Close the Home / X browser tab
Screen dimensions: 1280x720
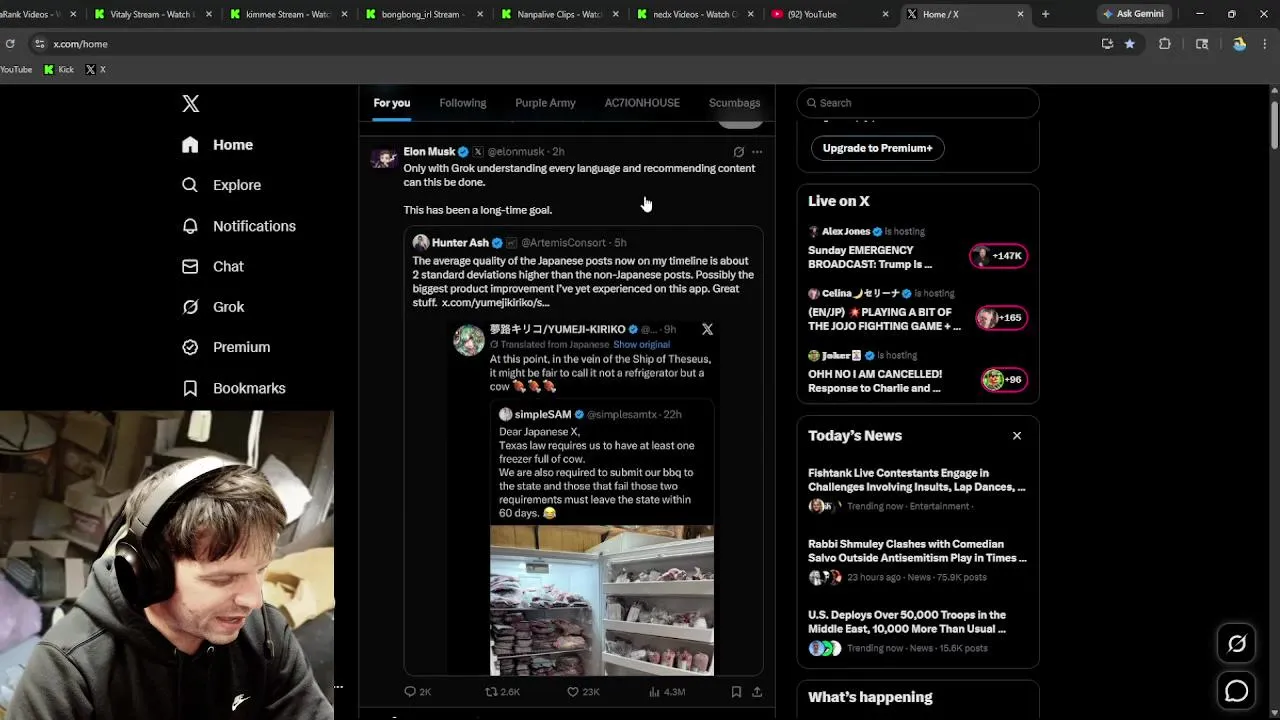click(x=1020, y=14)
